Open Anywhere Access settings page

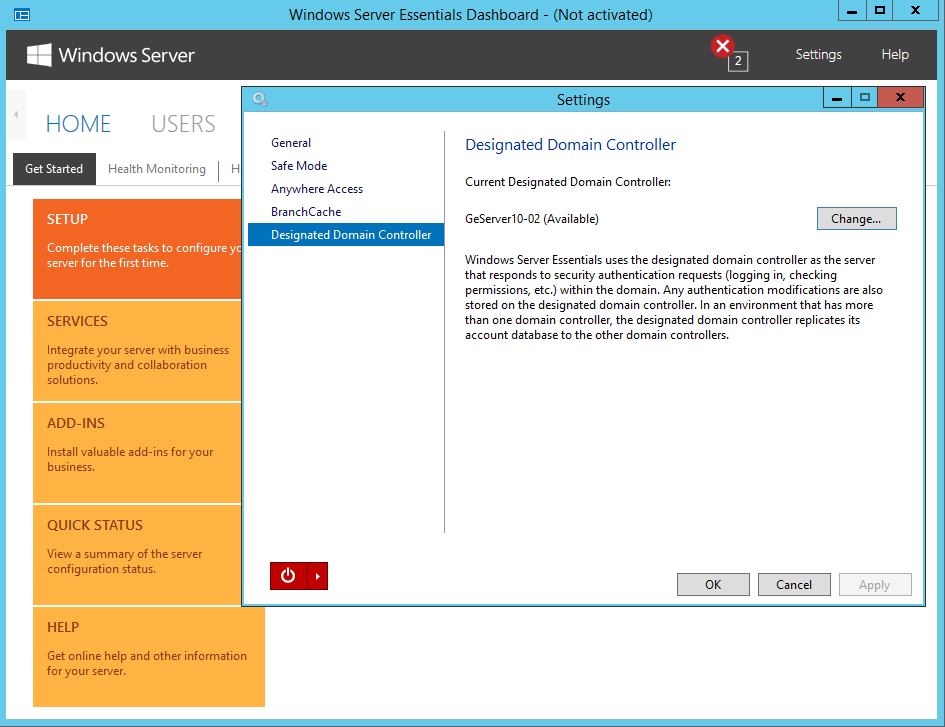317,189
